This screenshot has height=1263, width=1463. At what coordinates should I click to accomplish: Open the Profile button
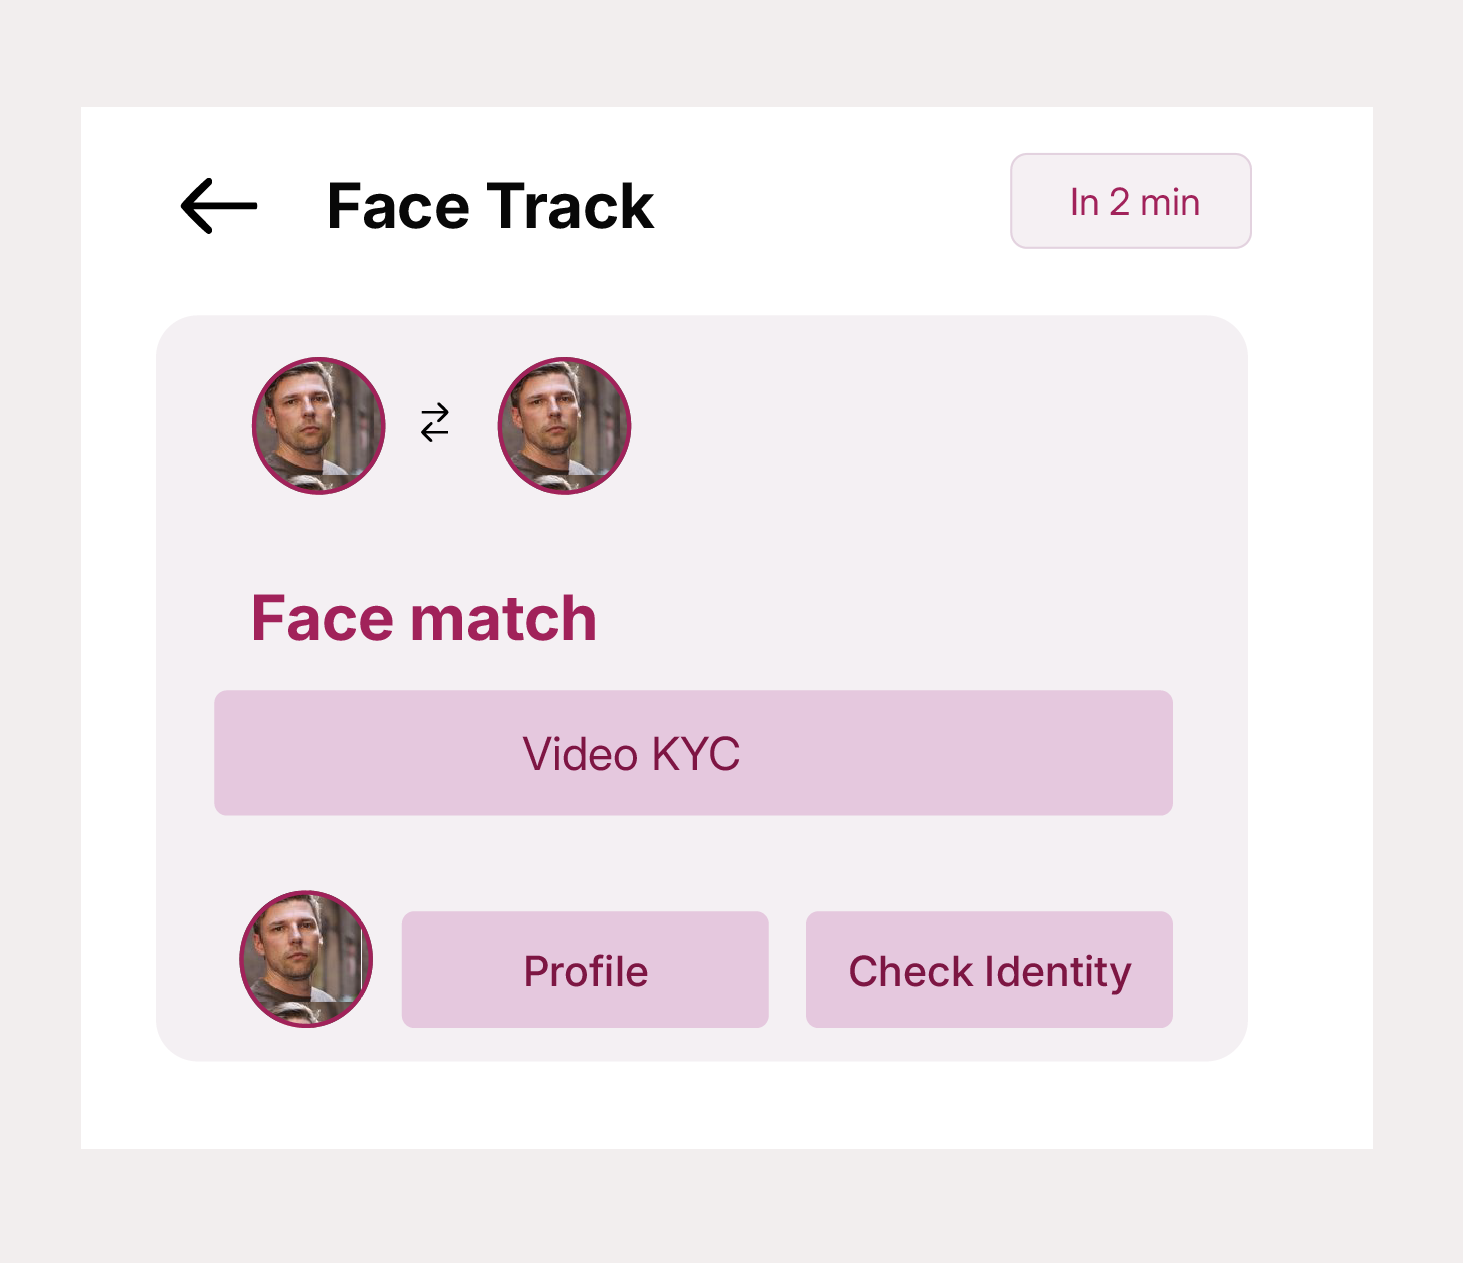click(585, 970)
